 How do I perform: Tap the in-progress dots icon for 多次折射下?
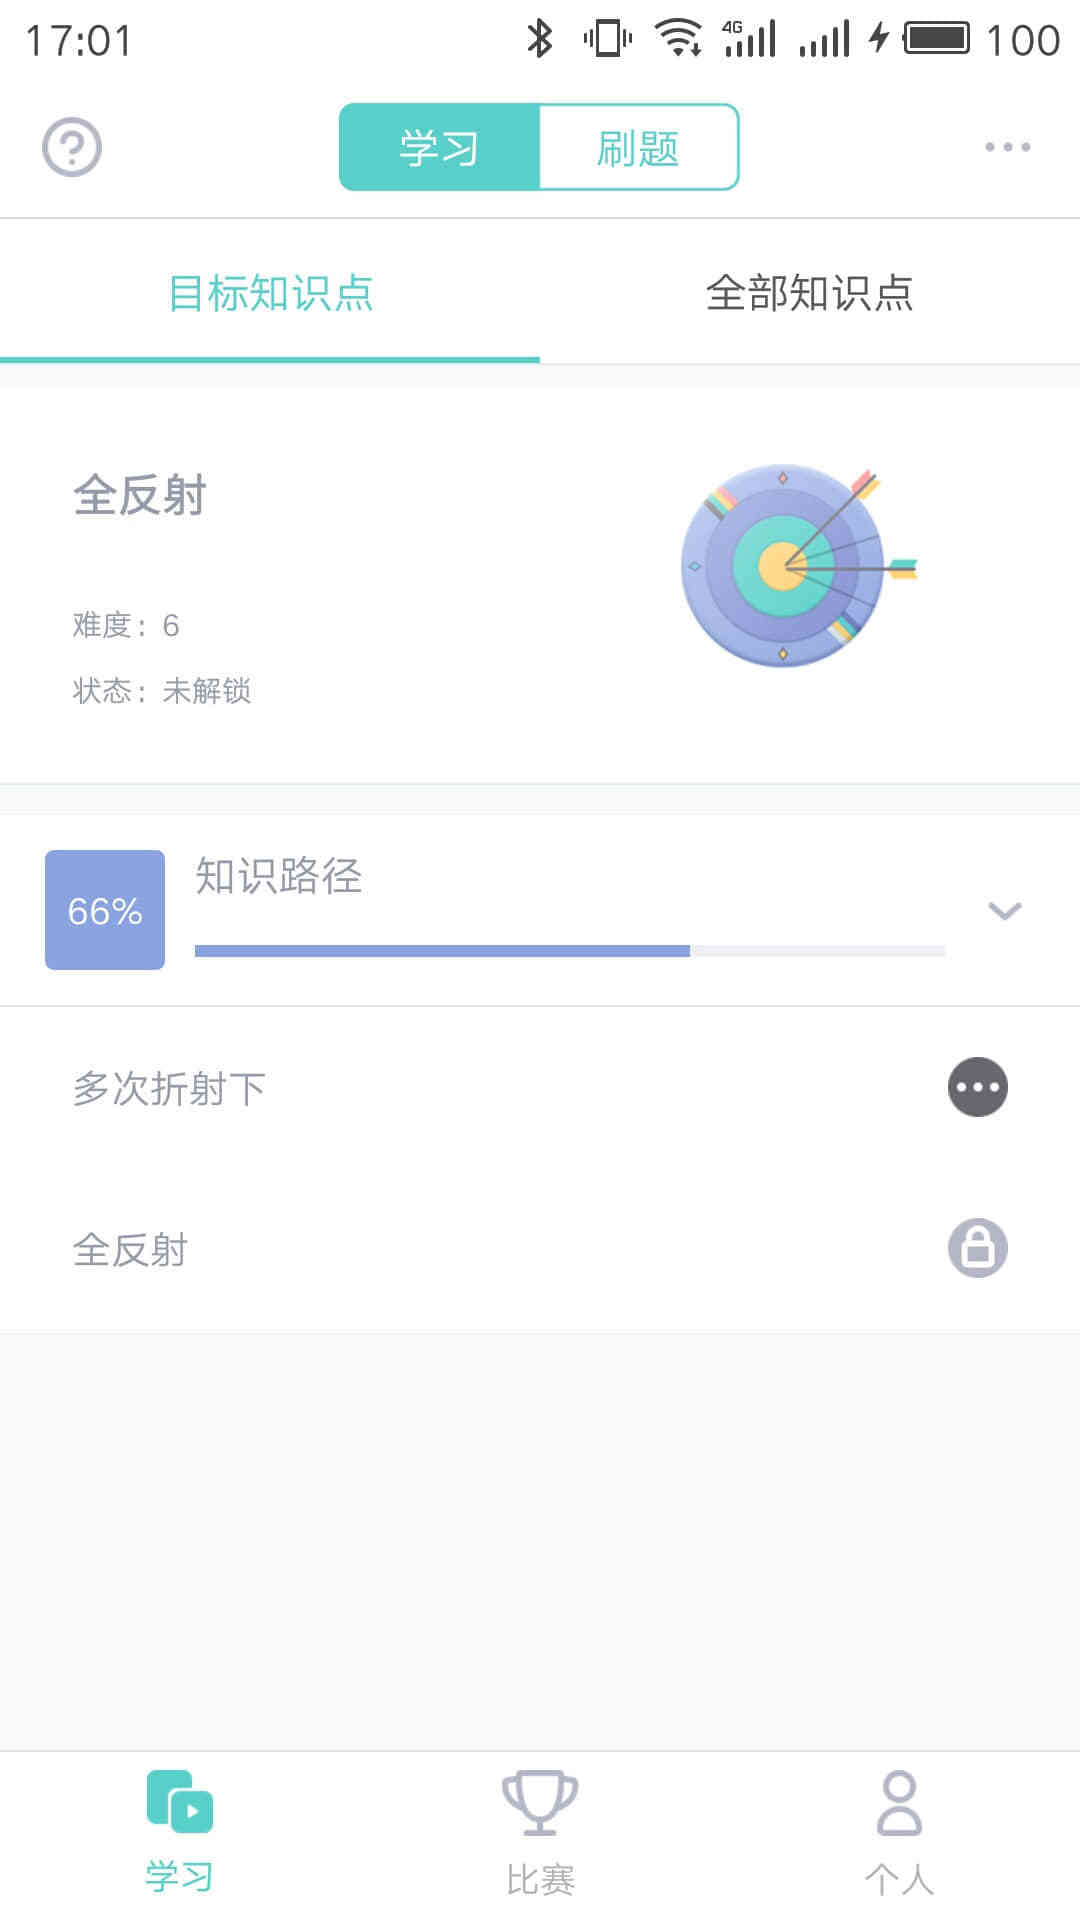point(977,1087)
